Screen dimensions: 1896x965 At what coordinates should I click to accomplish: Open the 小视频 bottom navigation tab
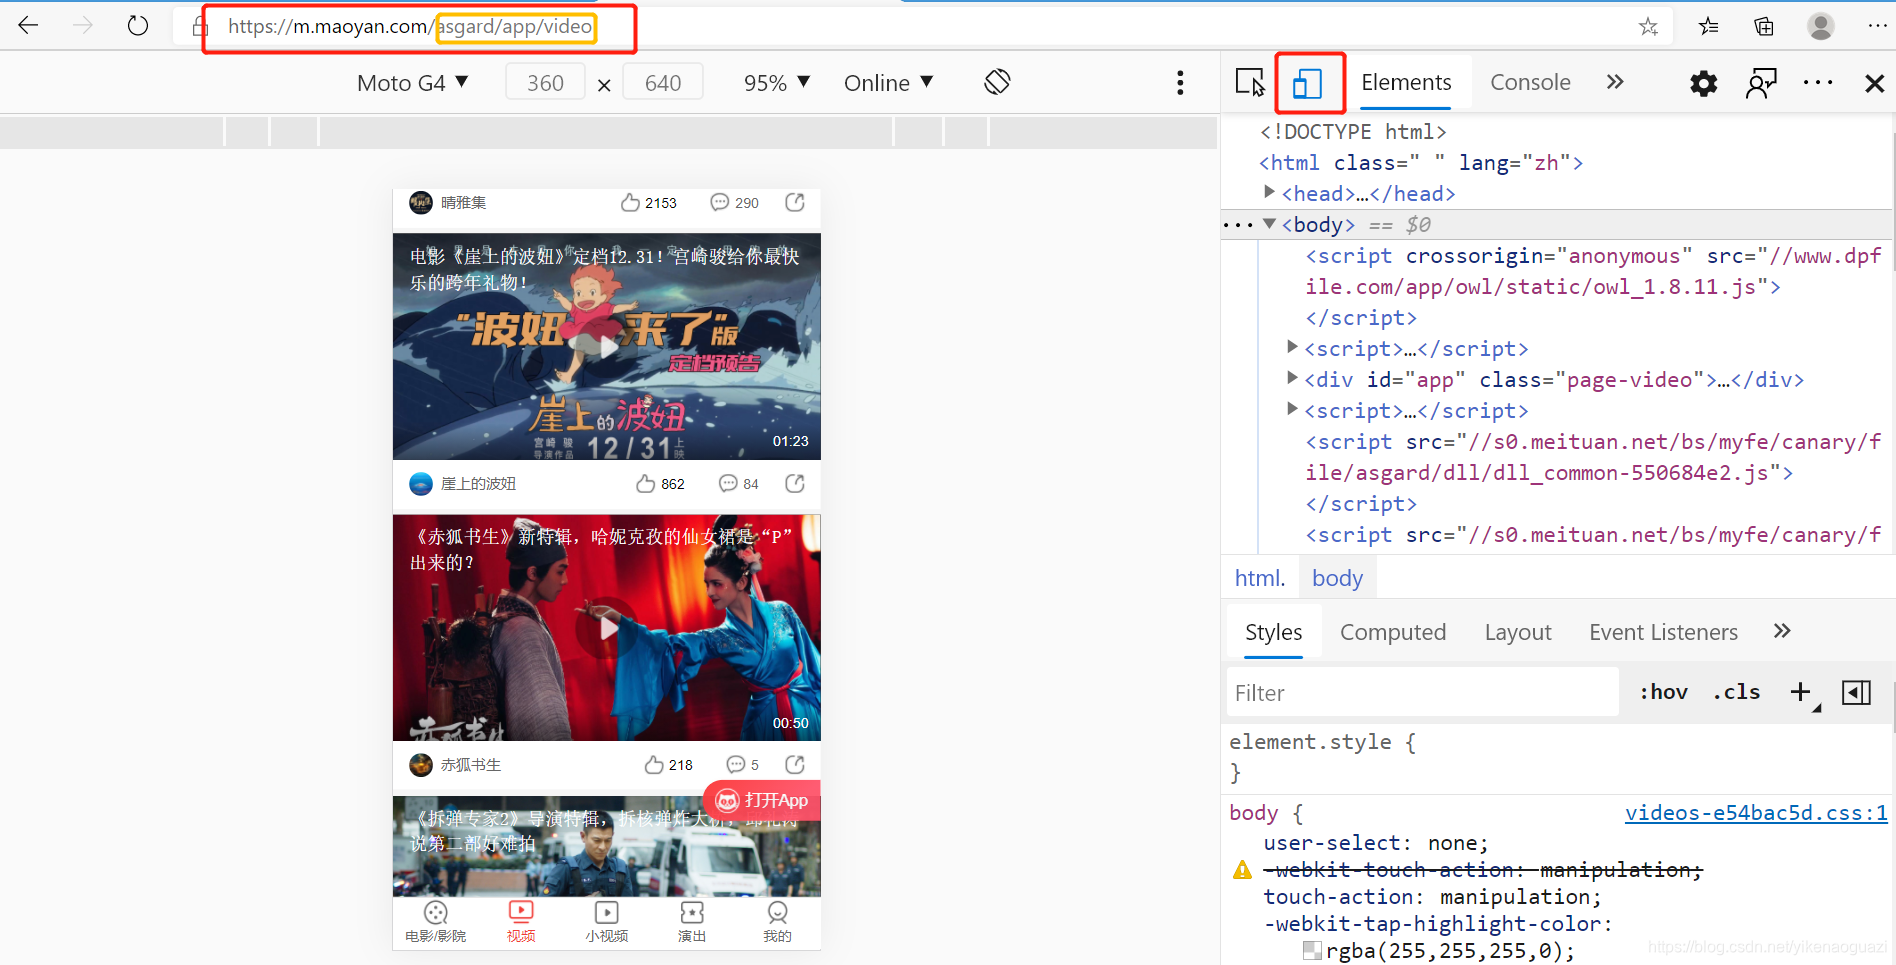607,922
